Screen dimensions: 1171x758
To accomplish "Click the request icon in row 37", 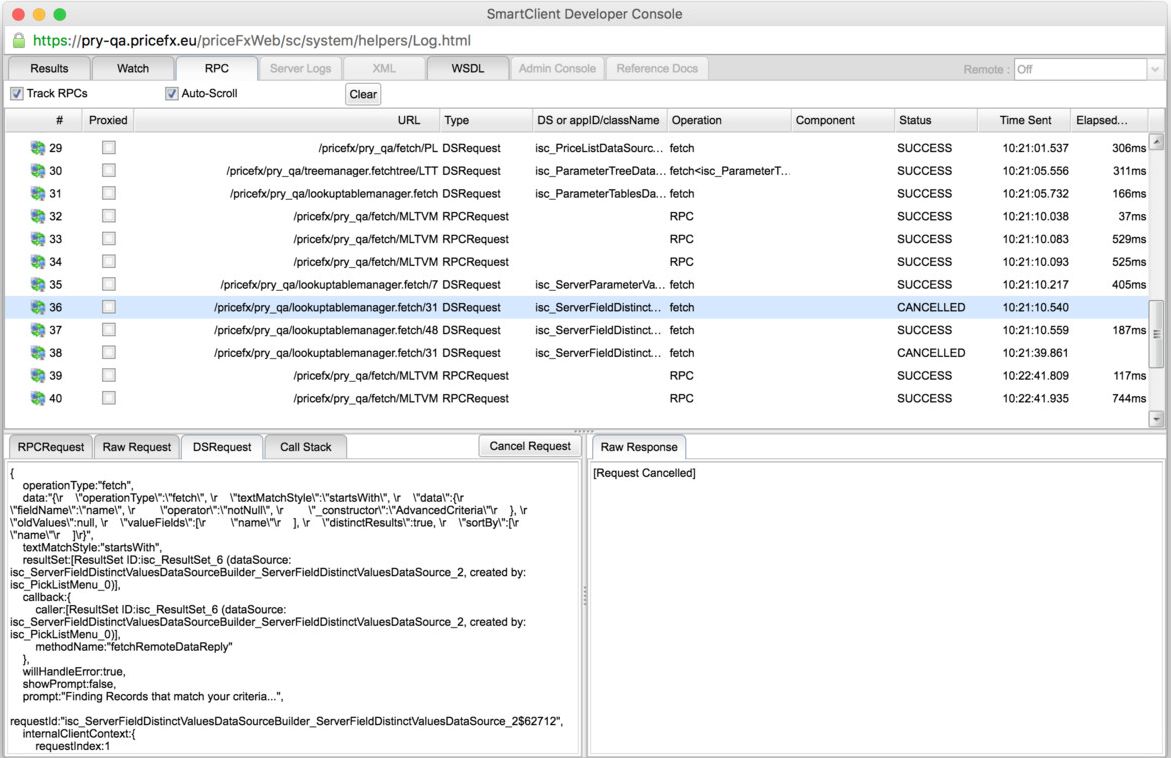I will 38,330.
